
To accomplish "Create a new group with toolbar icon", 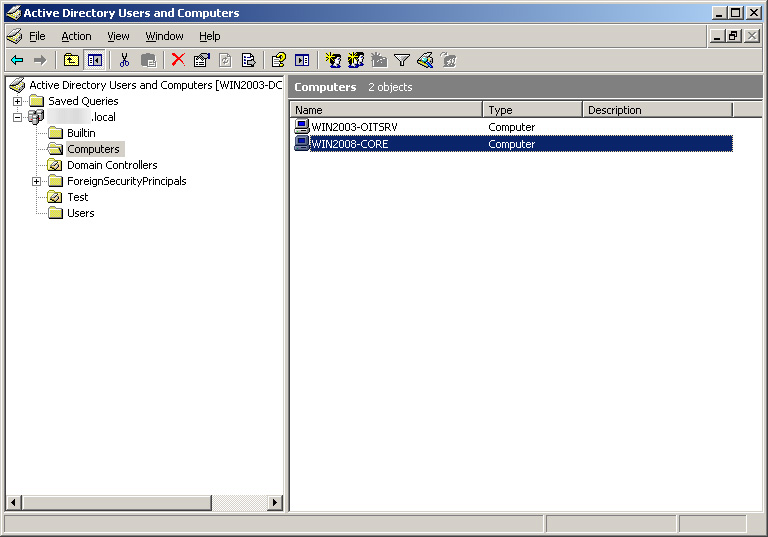I will tap(356, 60).
